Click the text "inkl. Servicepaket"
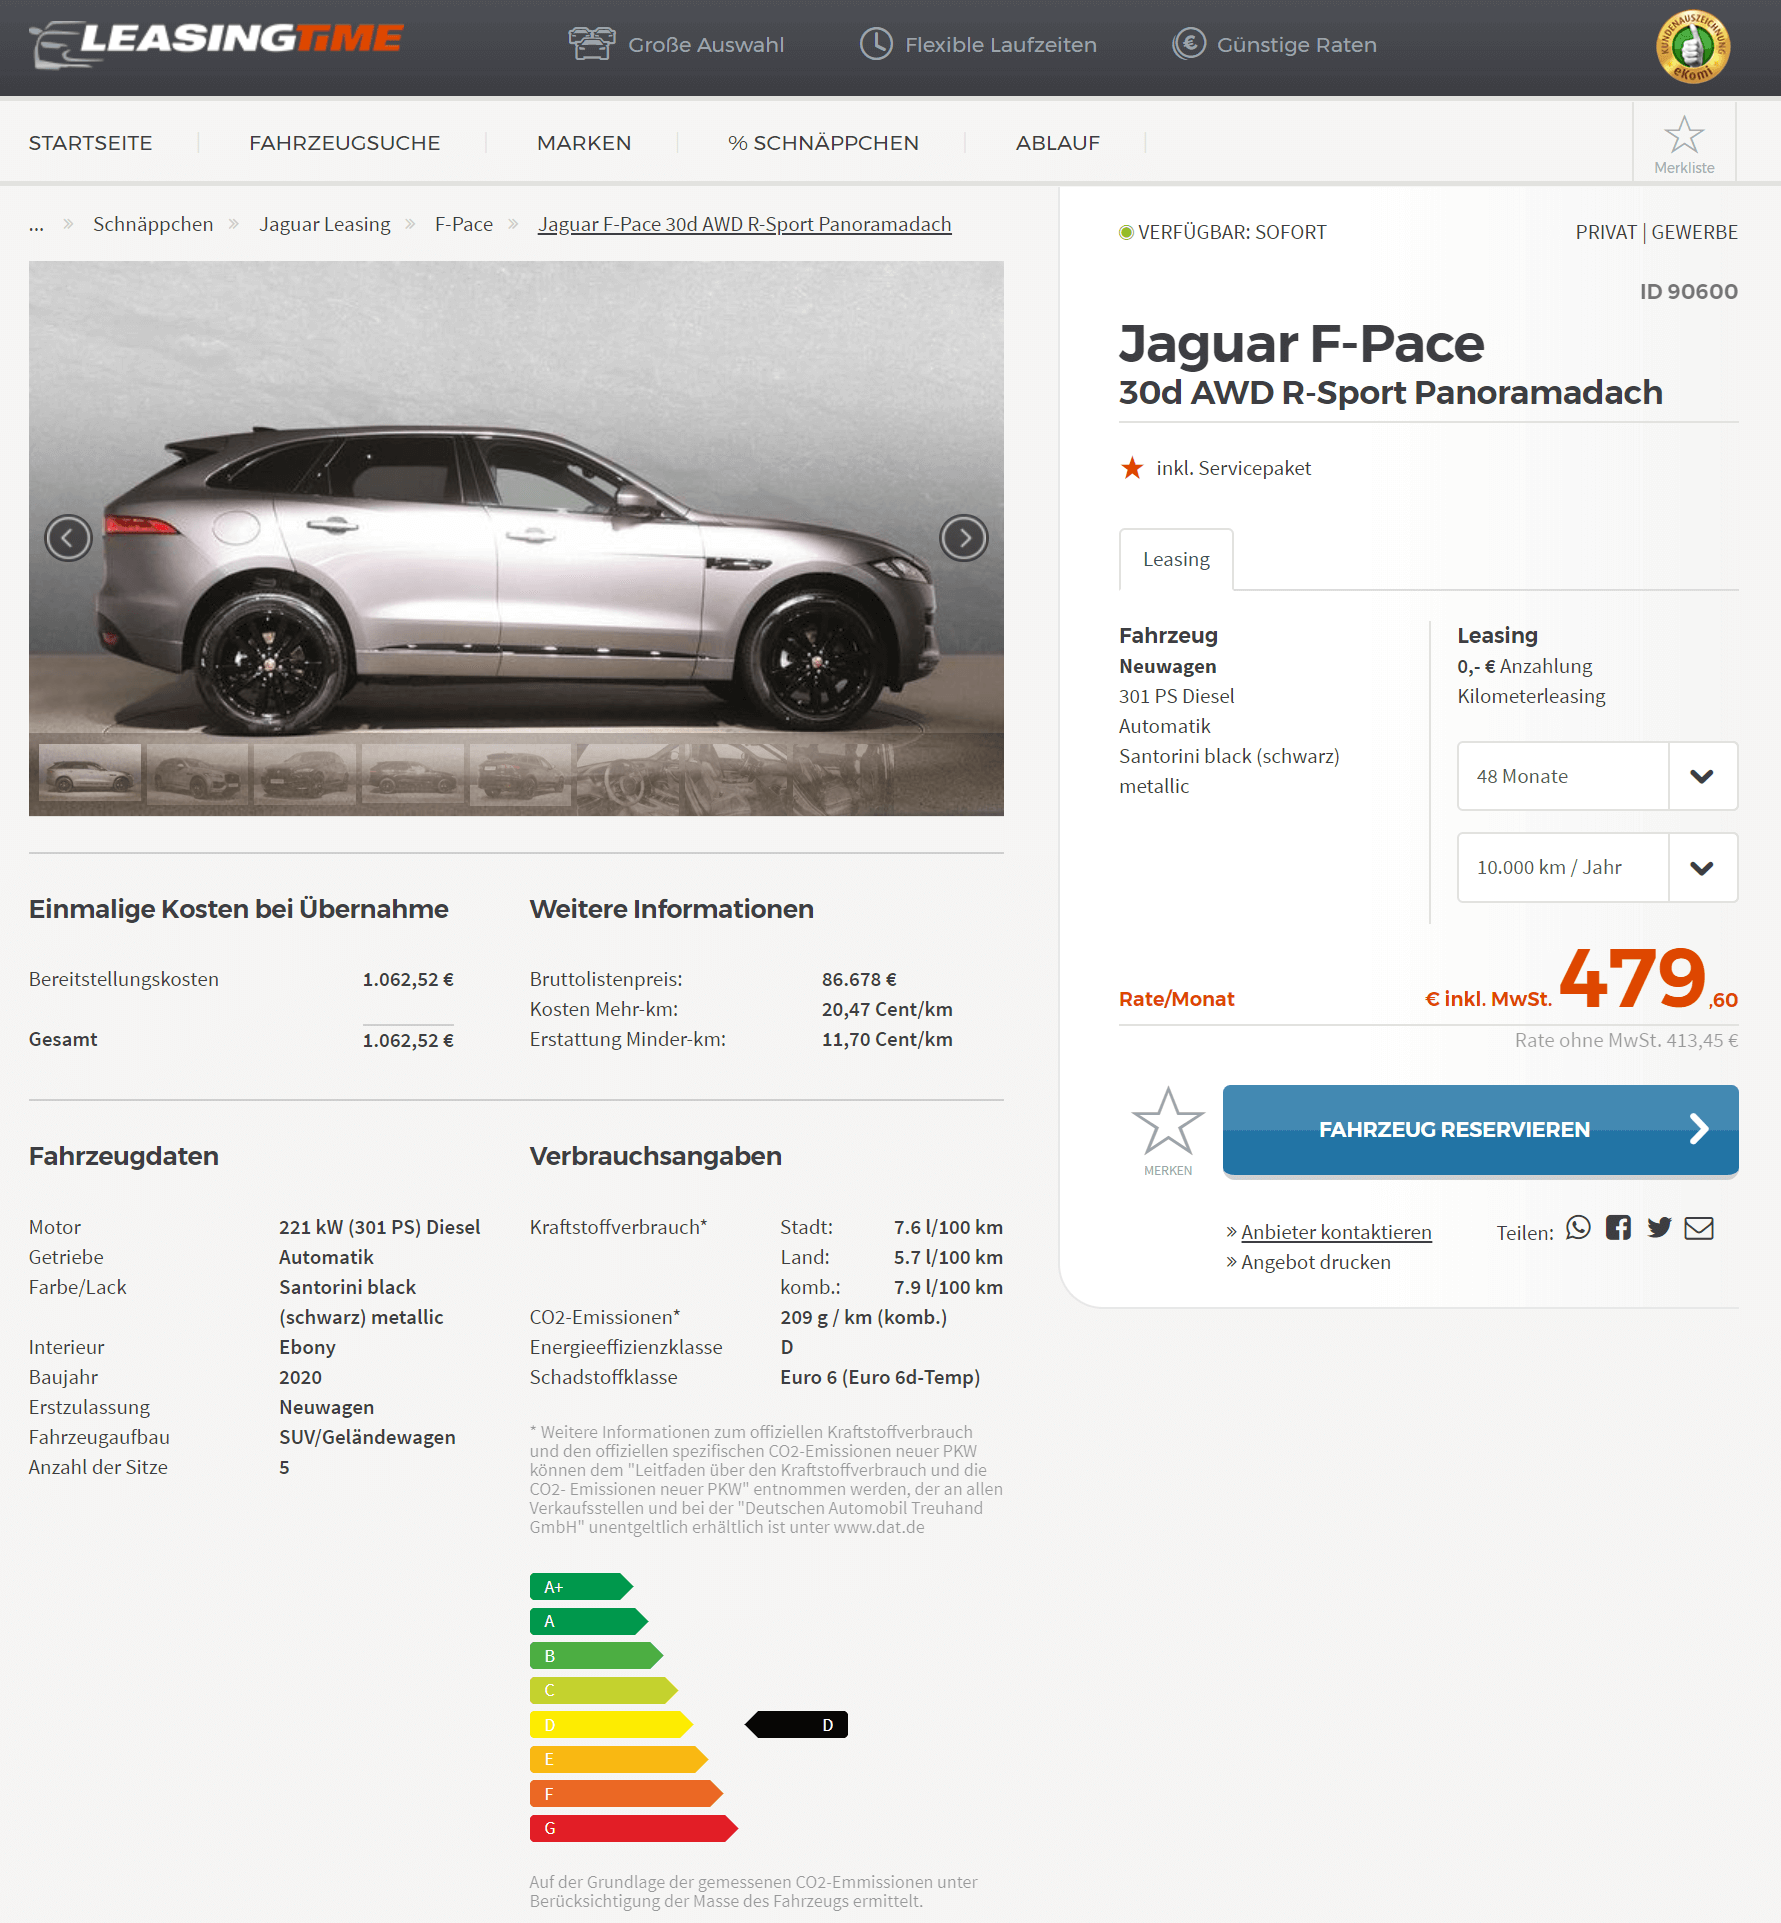 click(1233, 468)
